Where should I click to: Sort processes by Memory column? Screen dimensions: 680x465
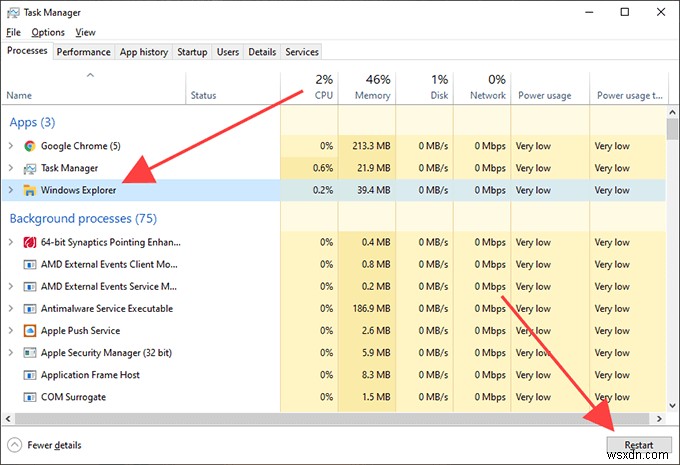(367, 88)
